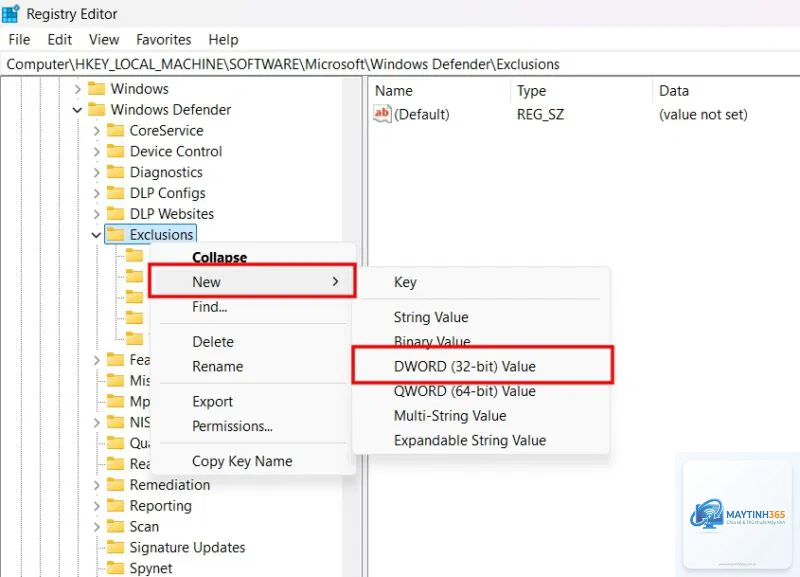The image size is (800, 577).
Task: Select the Windows Defender folder icon
Action: click(96, 109)
